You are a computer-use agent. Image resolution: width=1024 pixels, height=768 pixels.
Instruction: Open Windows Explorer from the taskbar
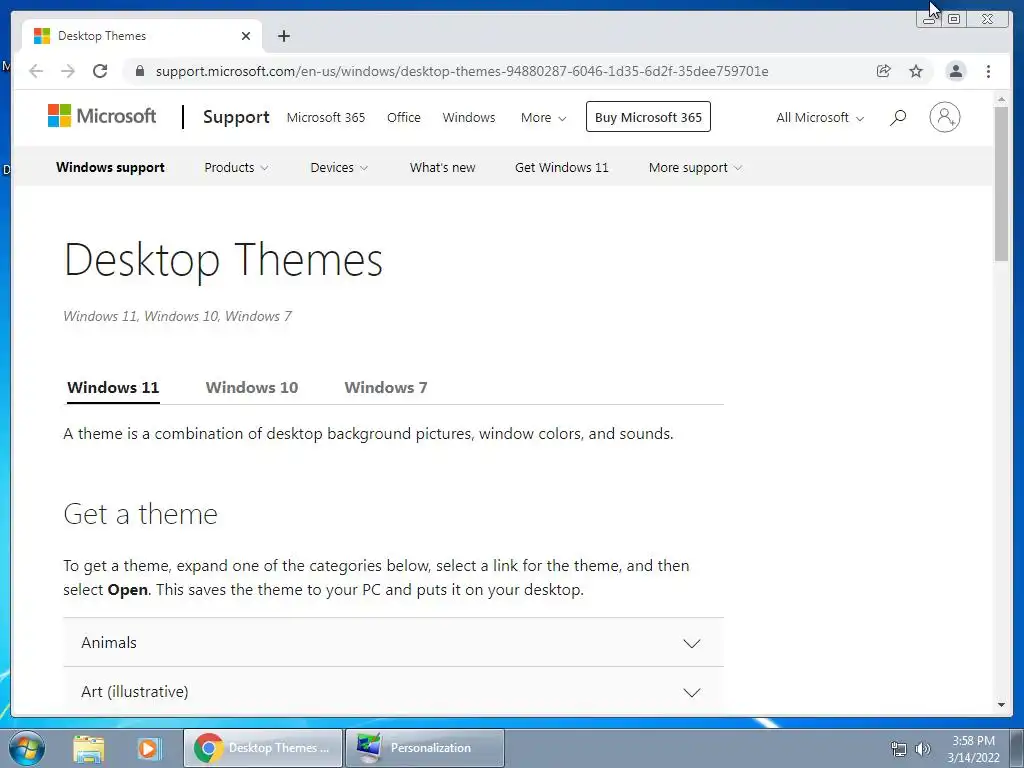tap(89, 748)
